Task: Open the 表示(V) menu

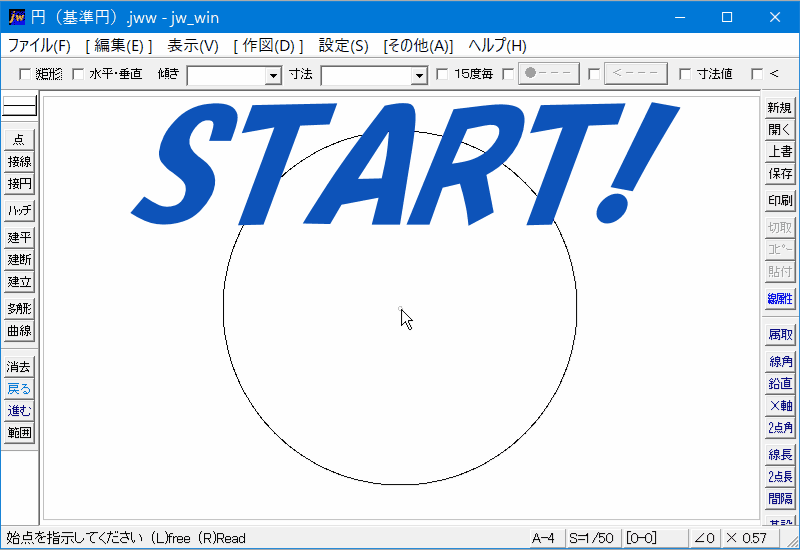Action: pyautogui.click(x=193, y=46)
